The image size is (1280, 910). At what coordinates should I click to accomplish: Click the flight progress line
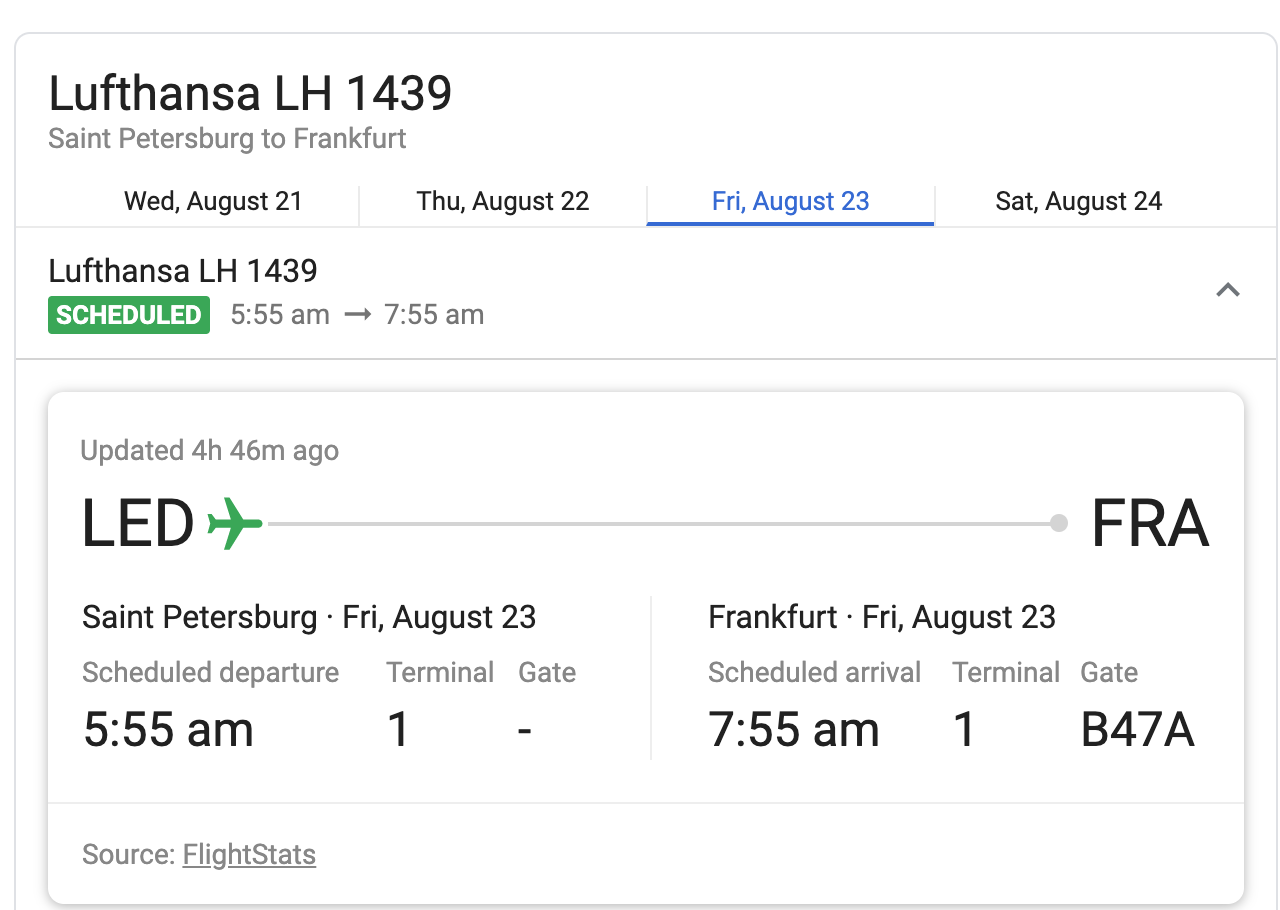coord(660,523)
